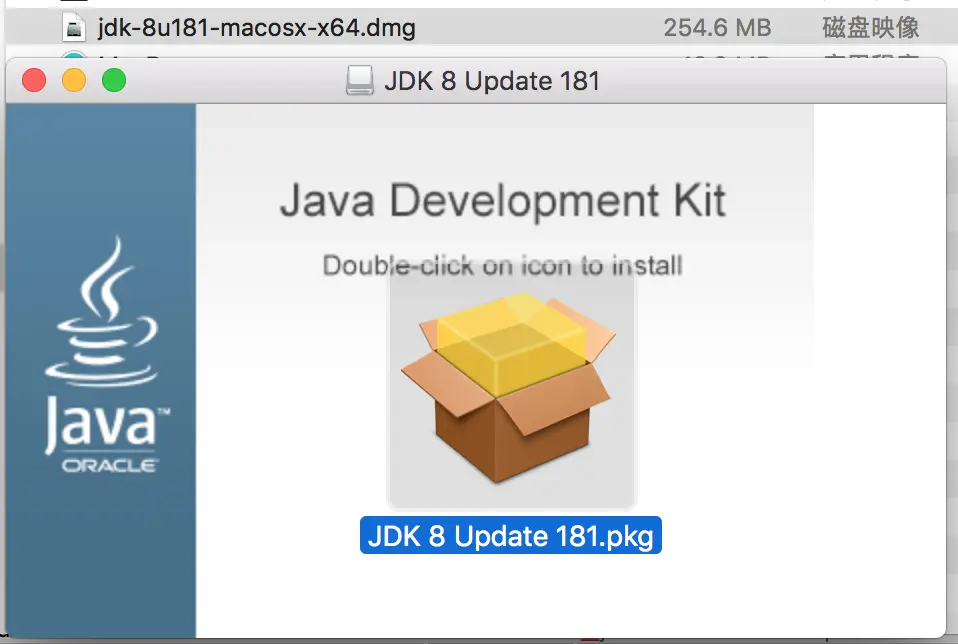The width and height of the screenshot is (958, 644).
Task: Click the 254.6 MB size value
Action: tap(717, 27)
